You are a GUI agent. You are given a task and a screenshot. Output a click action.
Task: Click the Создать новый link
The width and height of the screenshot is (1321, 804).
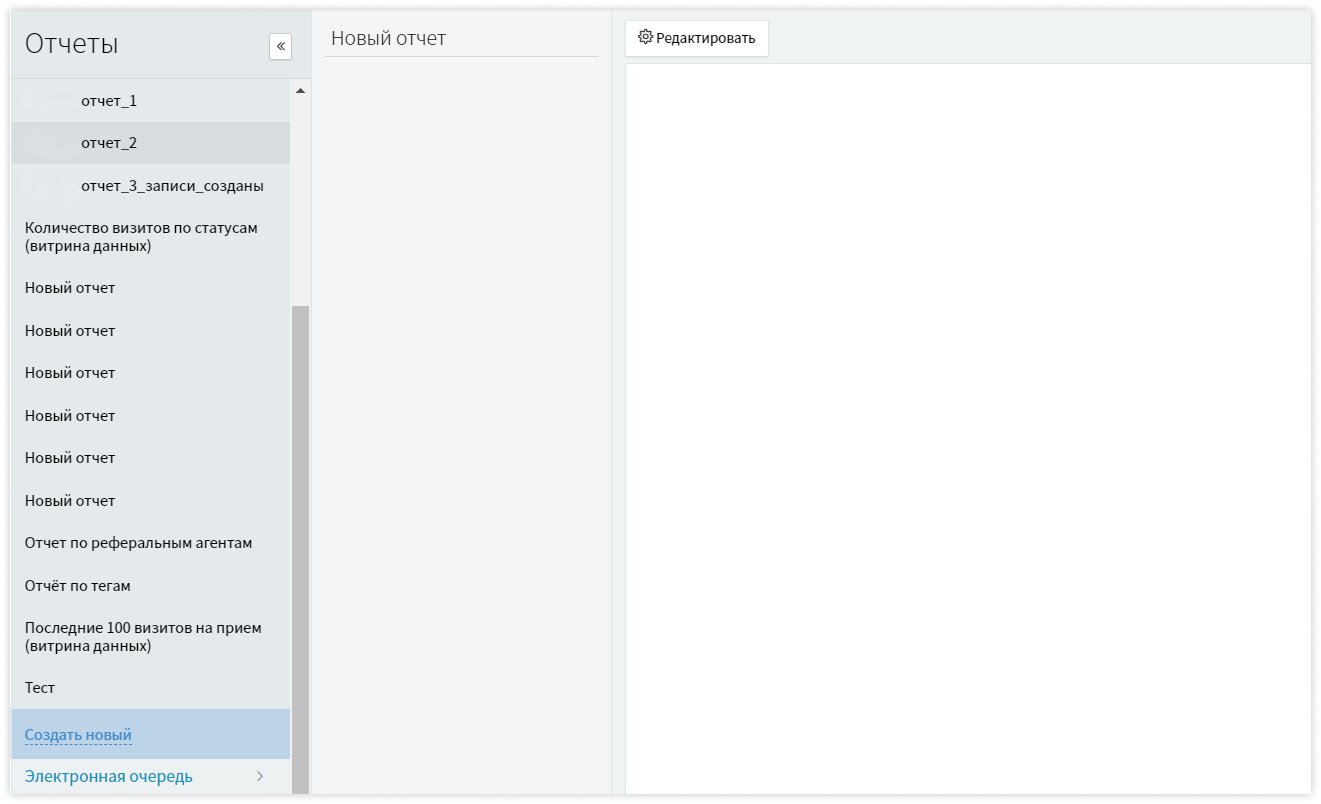click(78, 735)
